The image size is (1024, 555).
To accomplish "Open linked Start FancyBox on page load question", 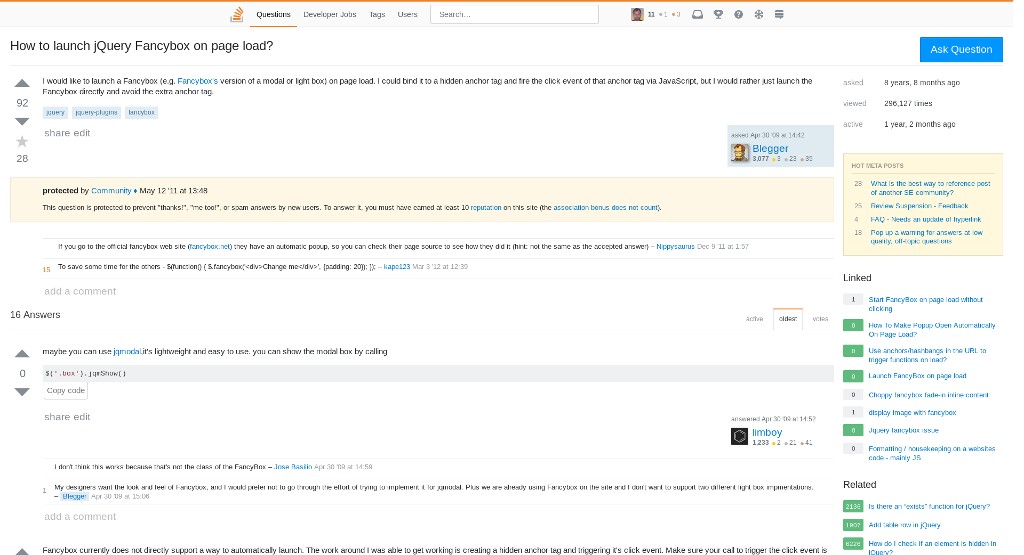I will coord(925,304).
